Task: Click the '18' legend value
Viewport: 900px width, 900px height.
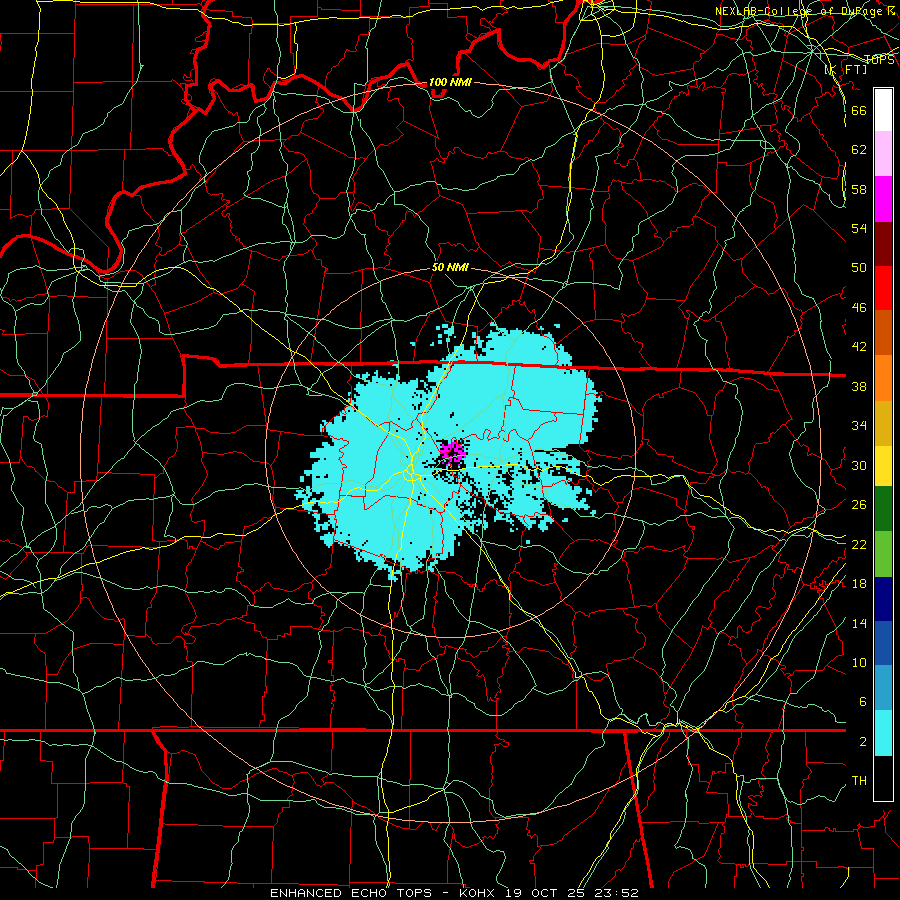Action: [859, 584]
